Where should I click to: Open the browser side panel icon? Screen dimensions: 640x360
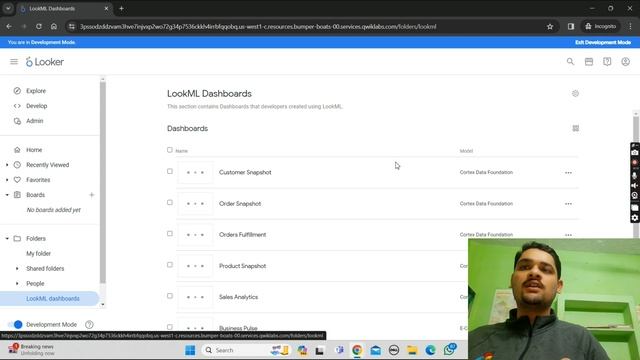click(x=571, y=27)
